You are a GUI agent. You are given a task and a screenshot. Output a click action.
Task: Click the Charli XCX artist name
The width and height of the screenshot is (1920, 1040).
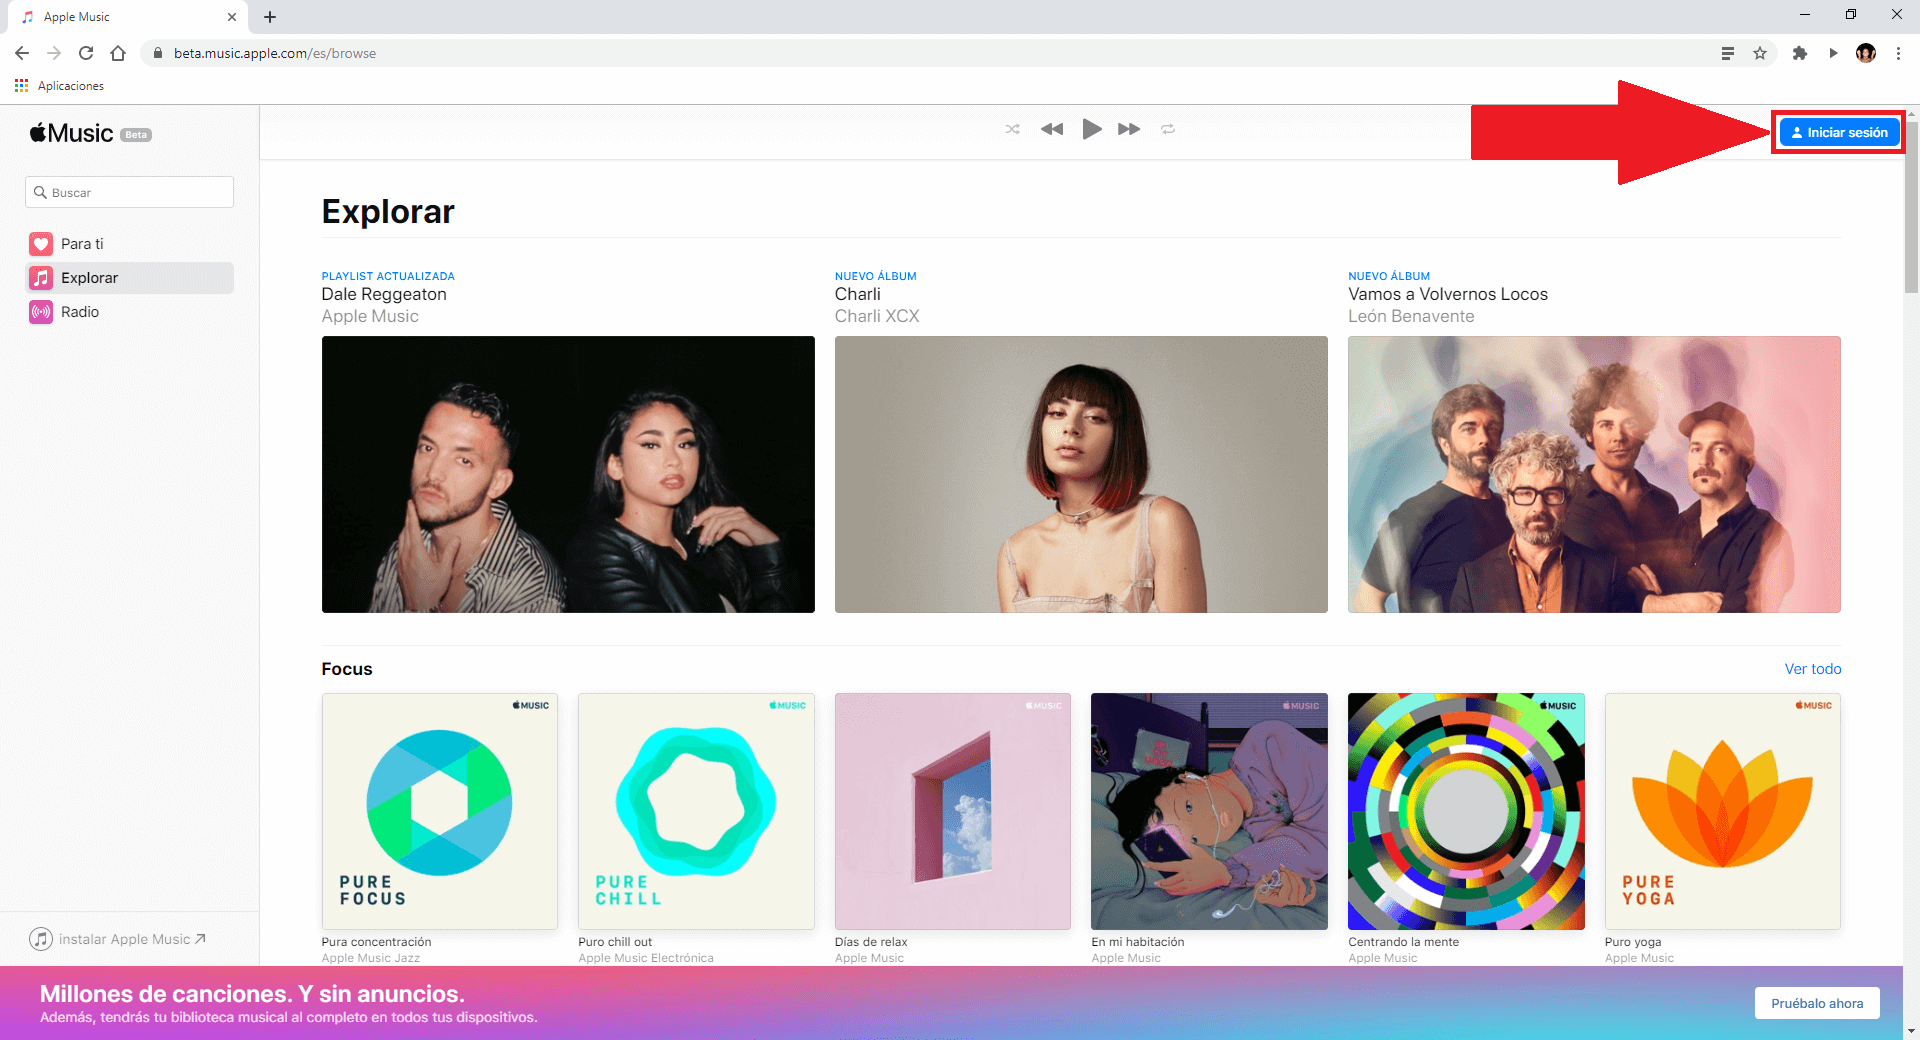coord(877,316)
